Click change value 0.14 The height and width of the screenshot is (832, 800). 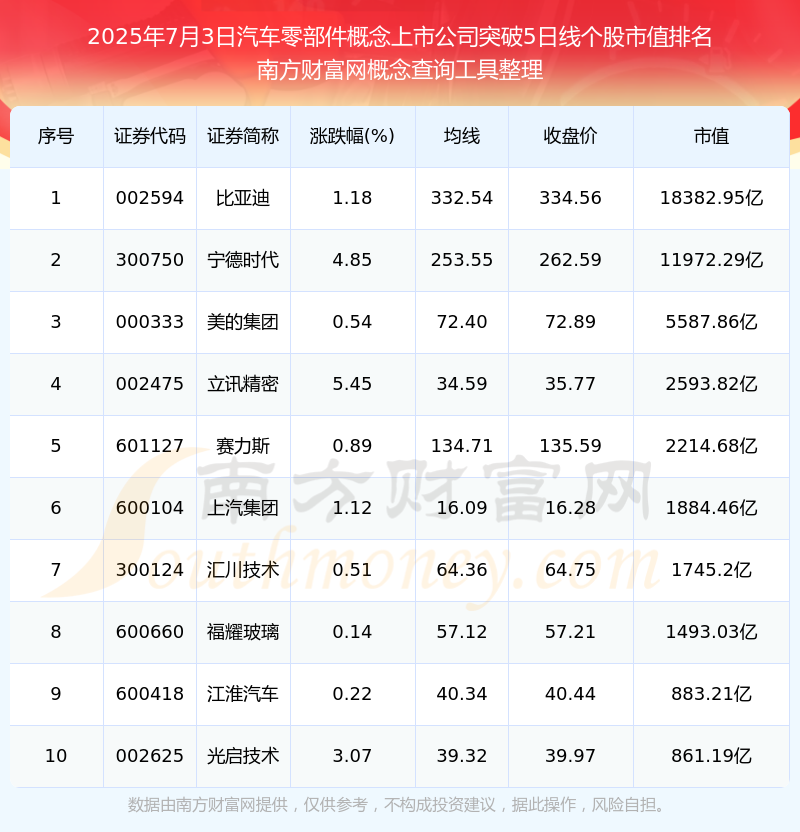[x=352, y=632]
